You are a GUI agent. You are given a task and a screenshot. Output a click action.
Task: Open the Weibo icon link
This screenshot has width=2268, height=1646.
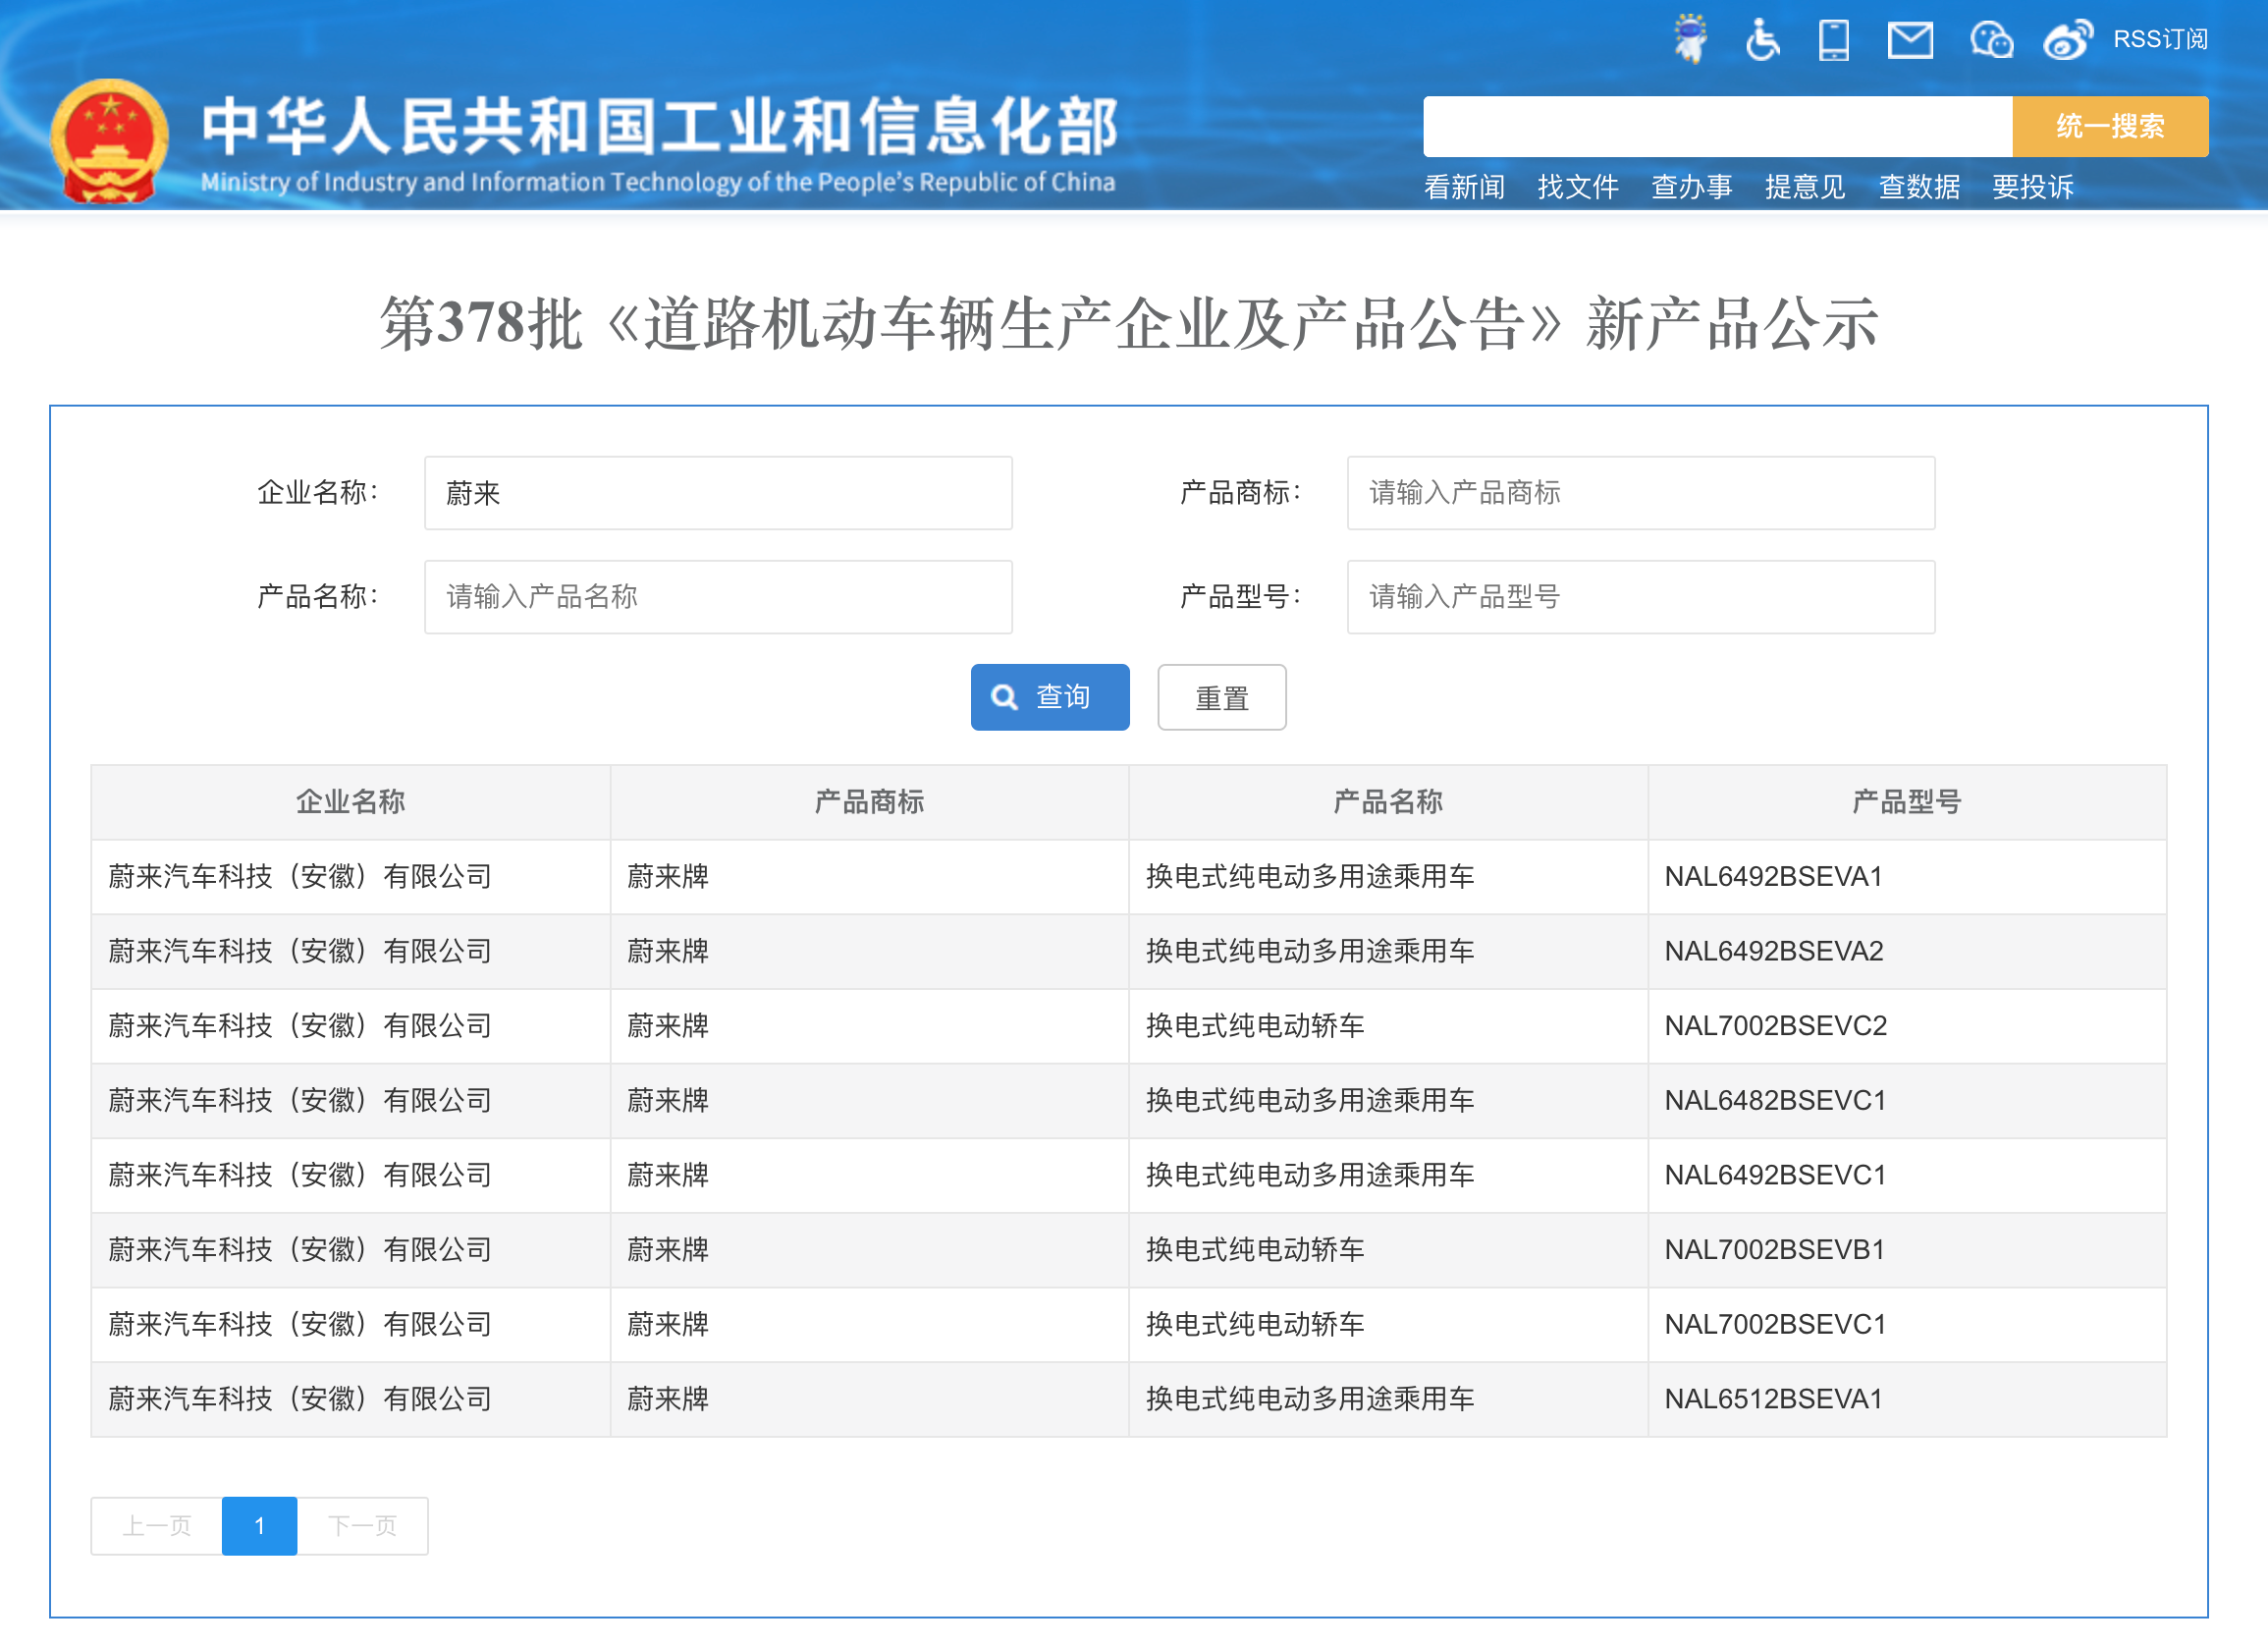[2066, 40]
